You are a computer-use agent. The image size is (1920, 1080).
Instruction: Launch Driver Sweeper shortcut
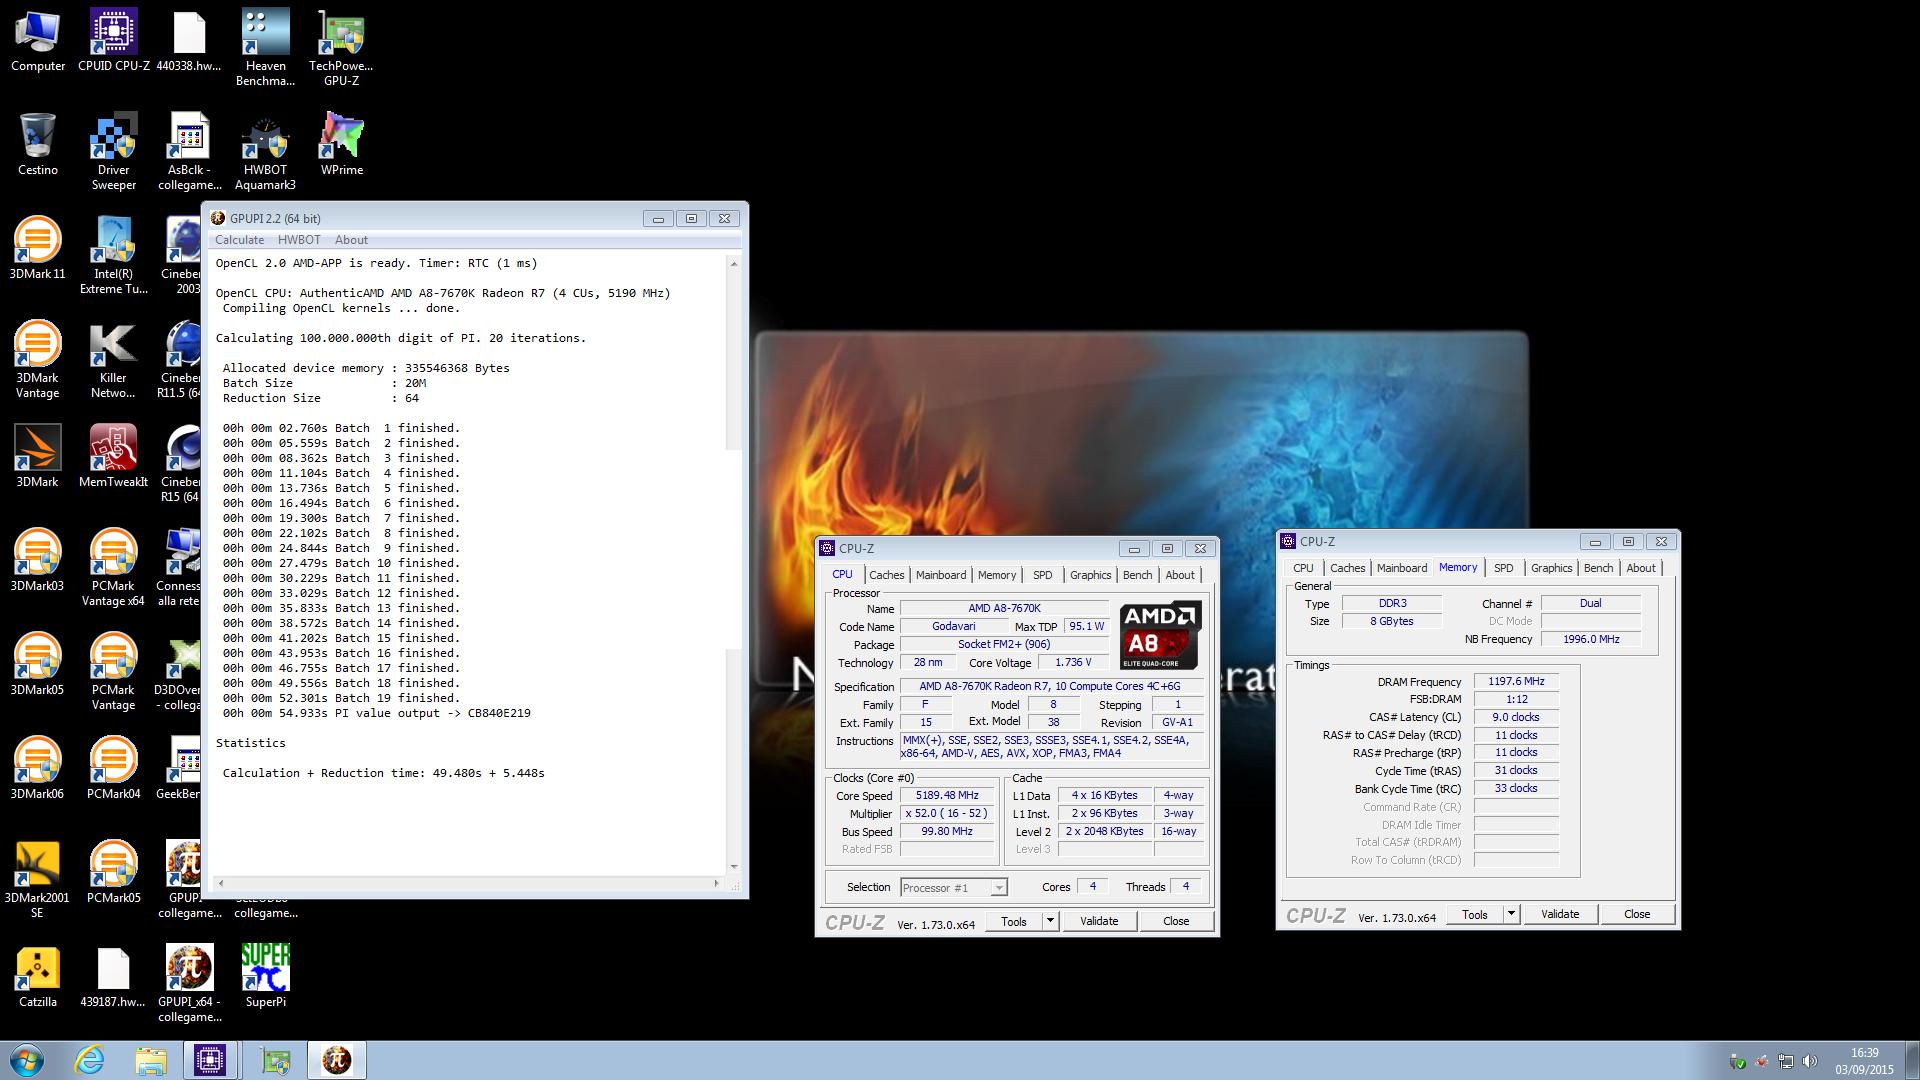tap(114, 152)
